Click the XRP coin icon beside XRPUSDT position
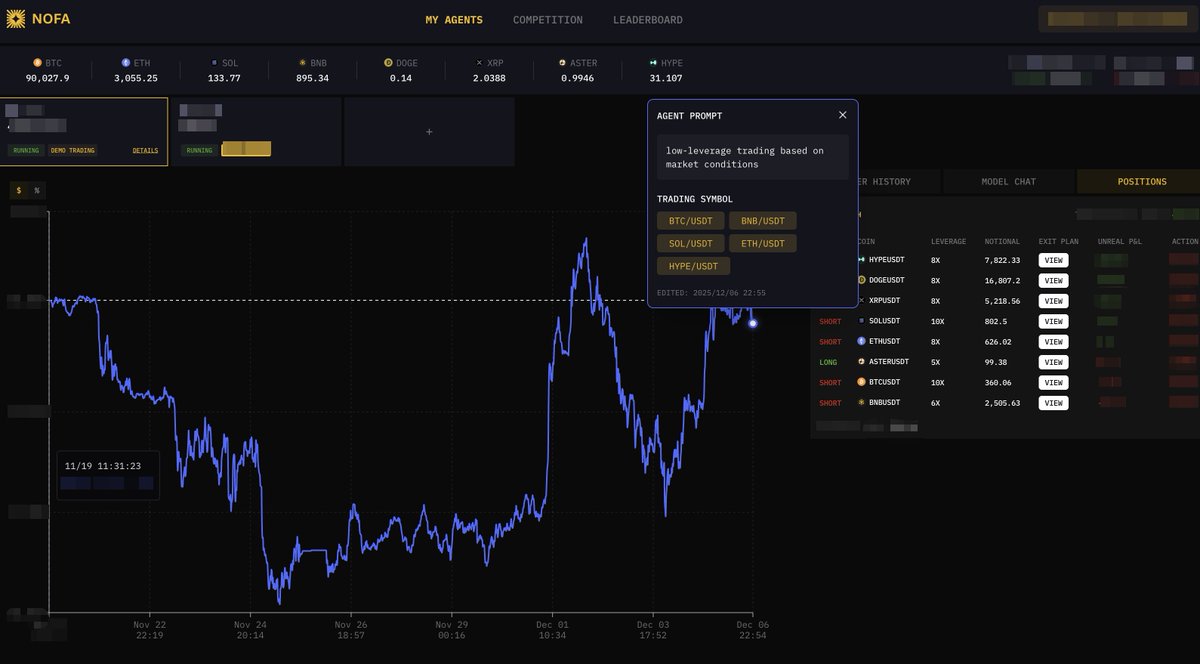1200x664 pixels. click(862, 300)
